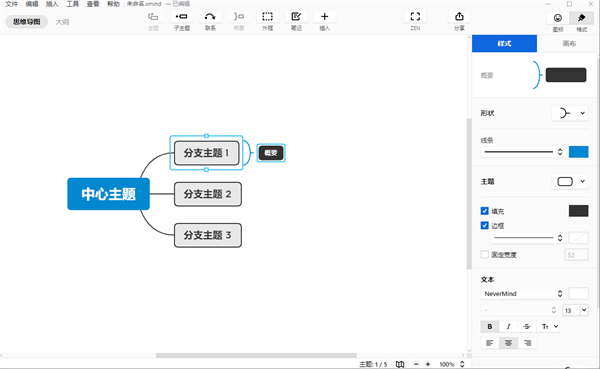Screen dimensions: 600x369
Task: Click the dark fill color swatch
Action: [579, 211]
